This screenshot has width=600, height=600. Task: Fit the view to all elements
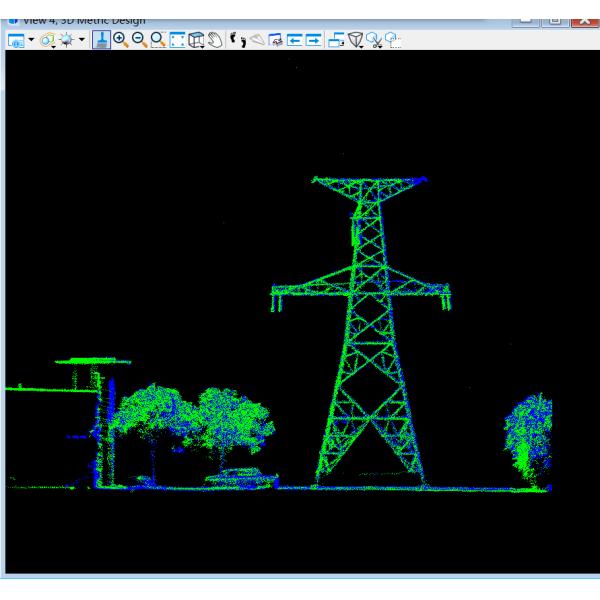pyautogui.click(x=177, y=38)
